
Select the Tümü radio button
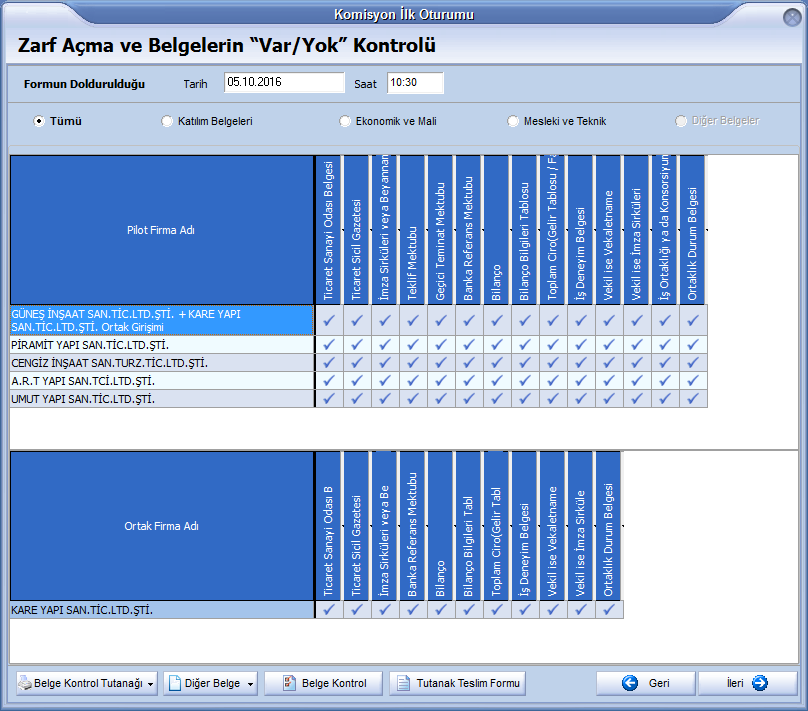click(39, 121)
